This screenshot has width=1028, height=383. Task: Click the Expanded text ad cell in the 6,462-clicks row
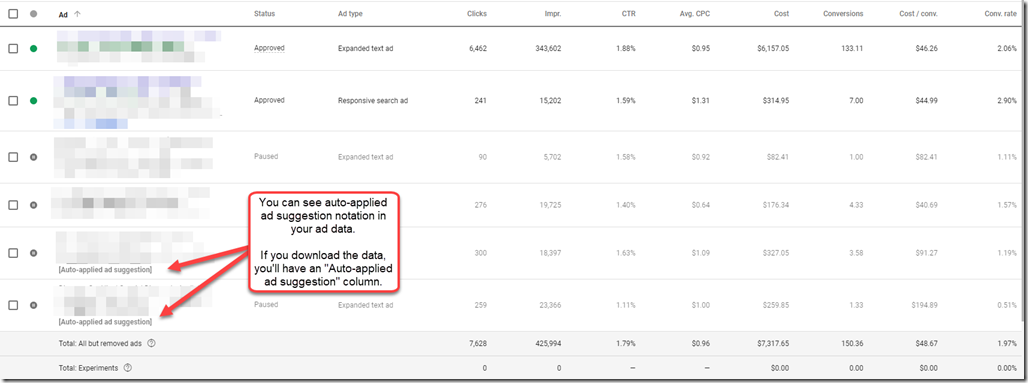[x=365, y=48]
